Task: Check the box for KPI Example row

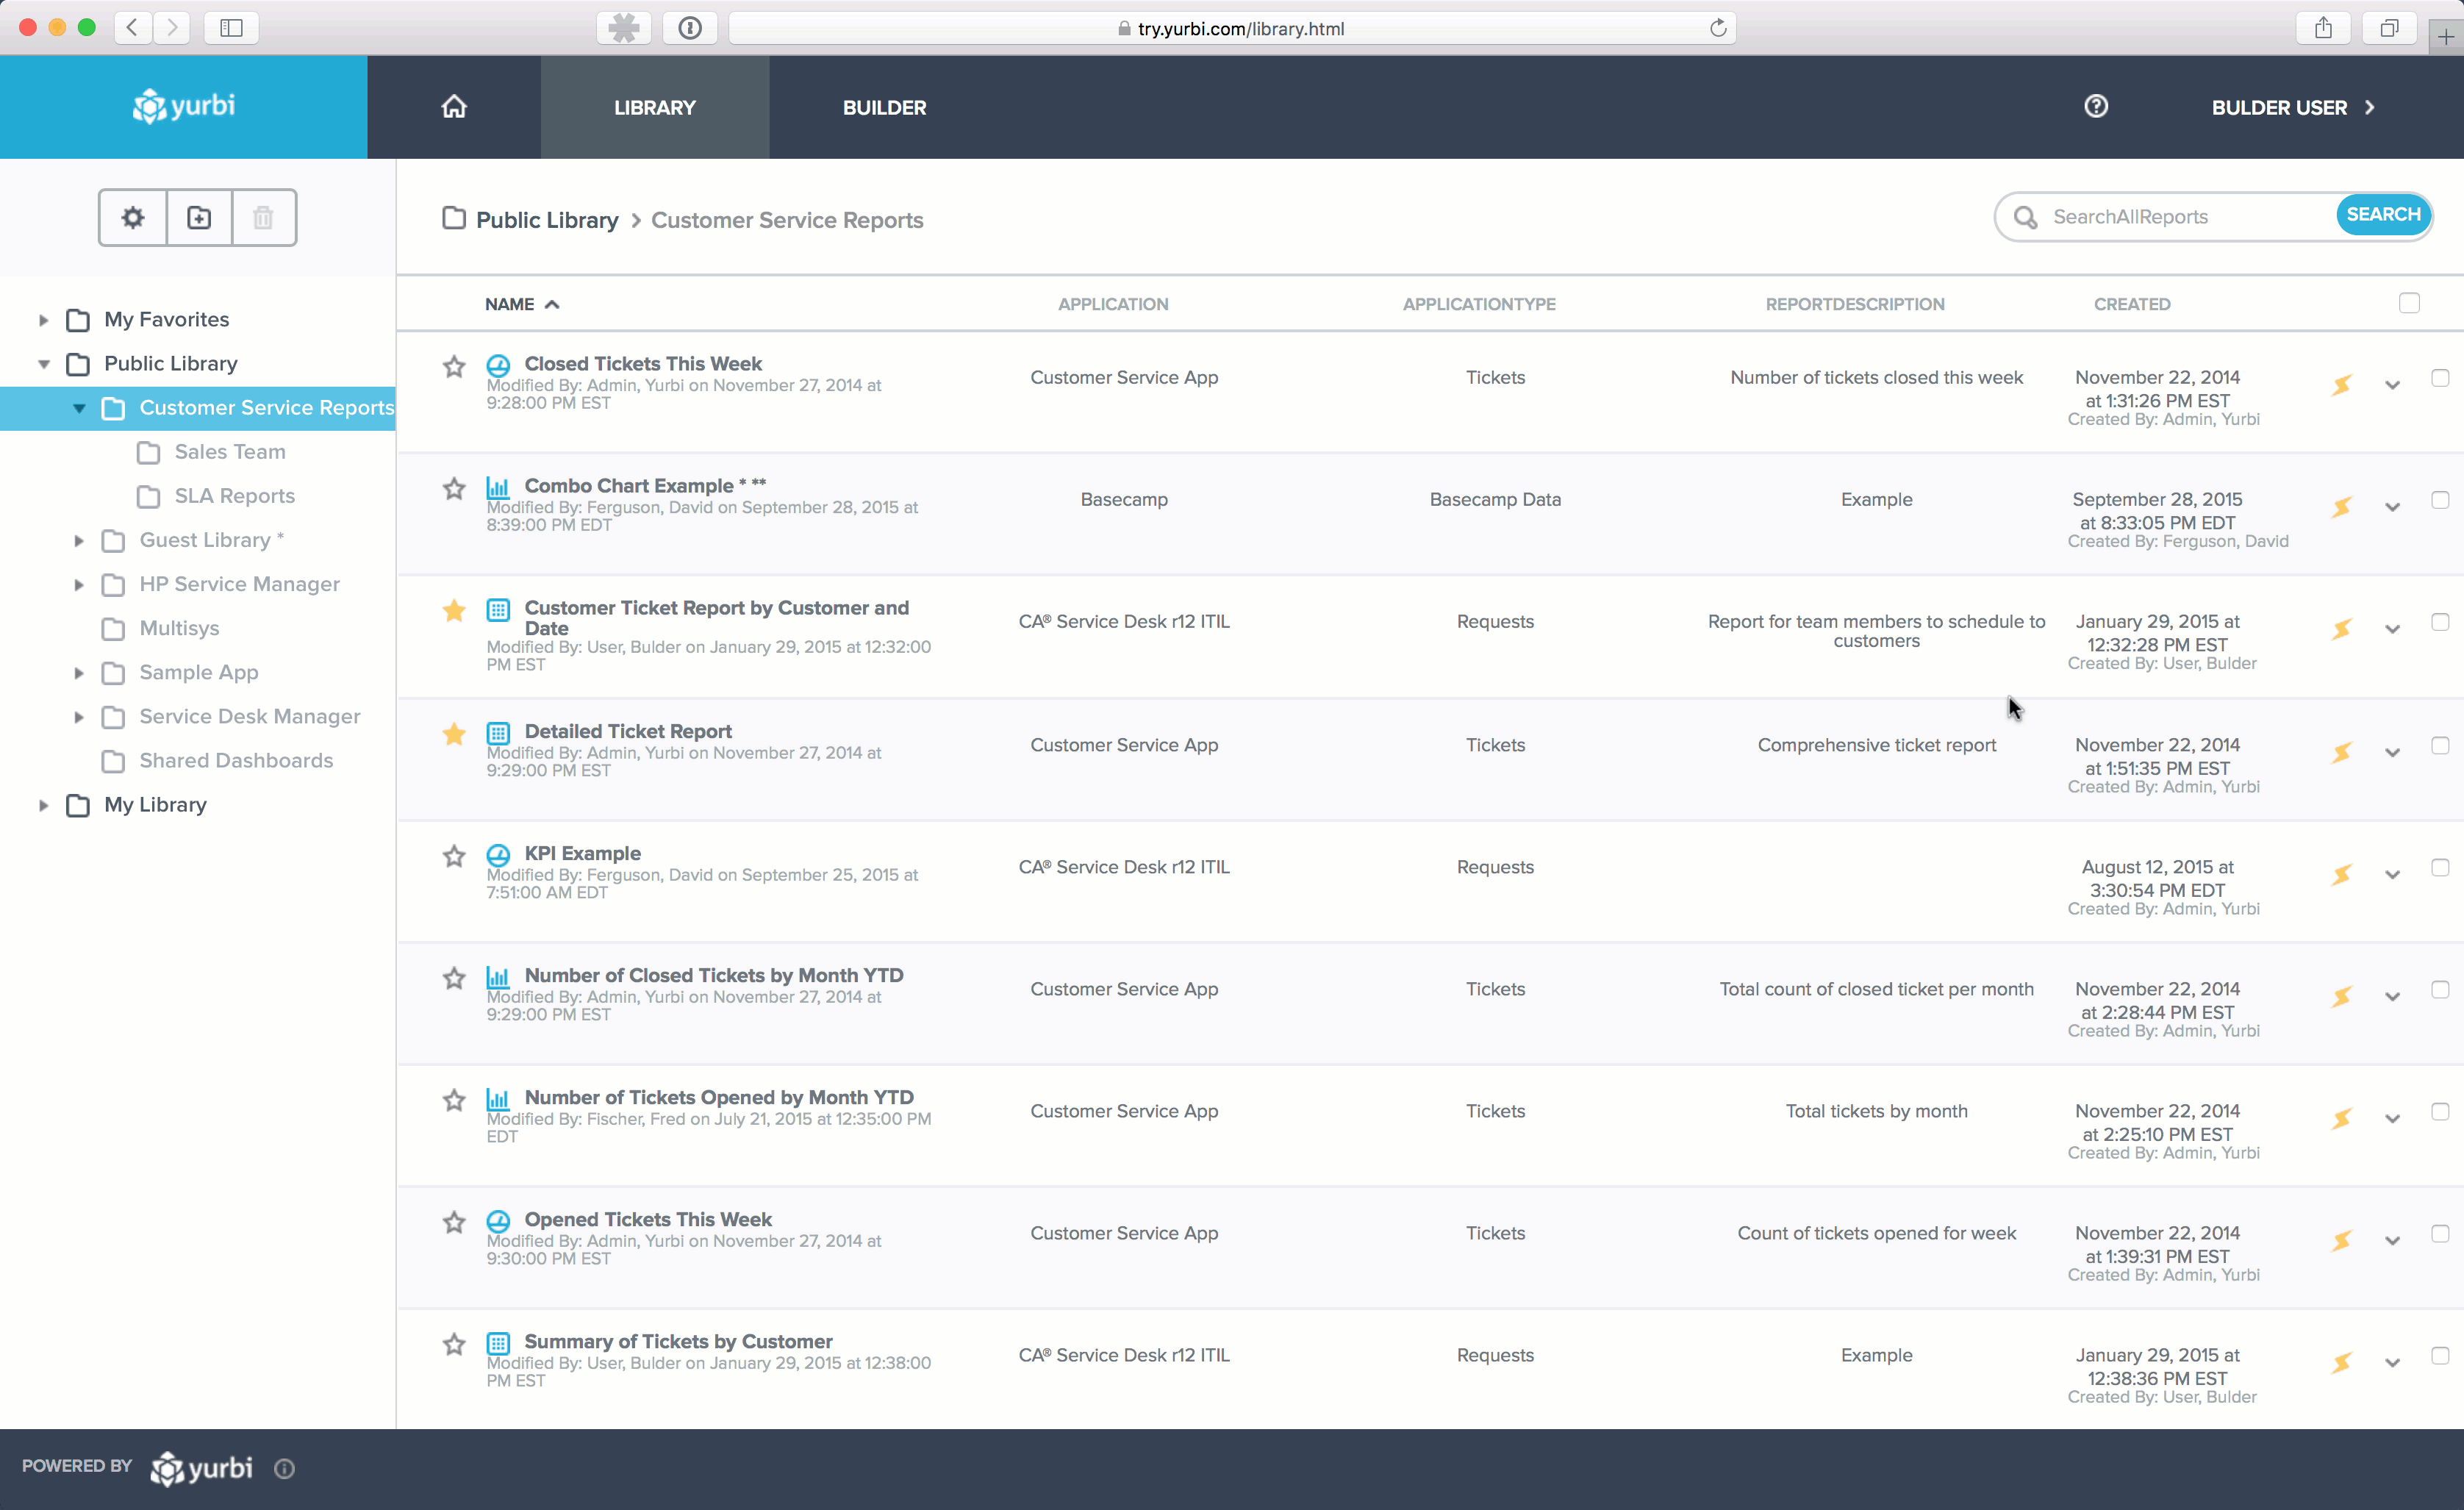Action: point(2439,867)
